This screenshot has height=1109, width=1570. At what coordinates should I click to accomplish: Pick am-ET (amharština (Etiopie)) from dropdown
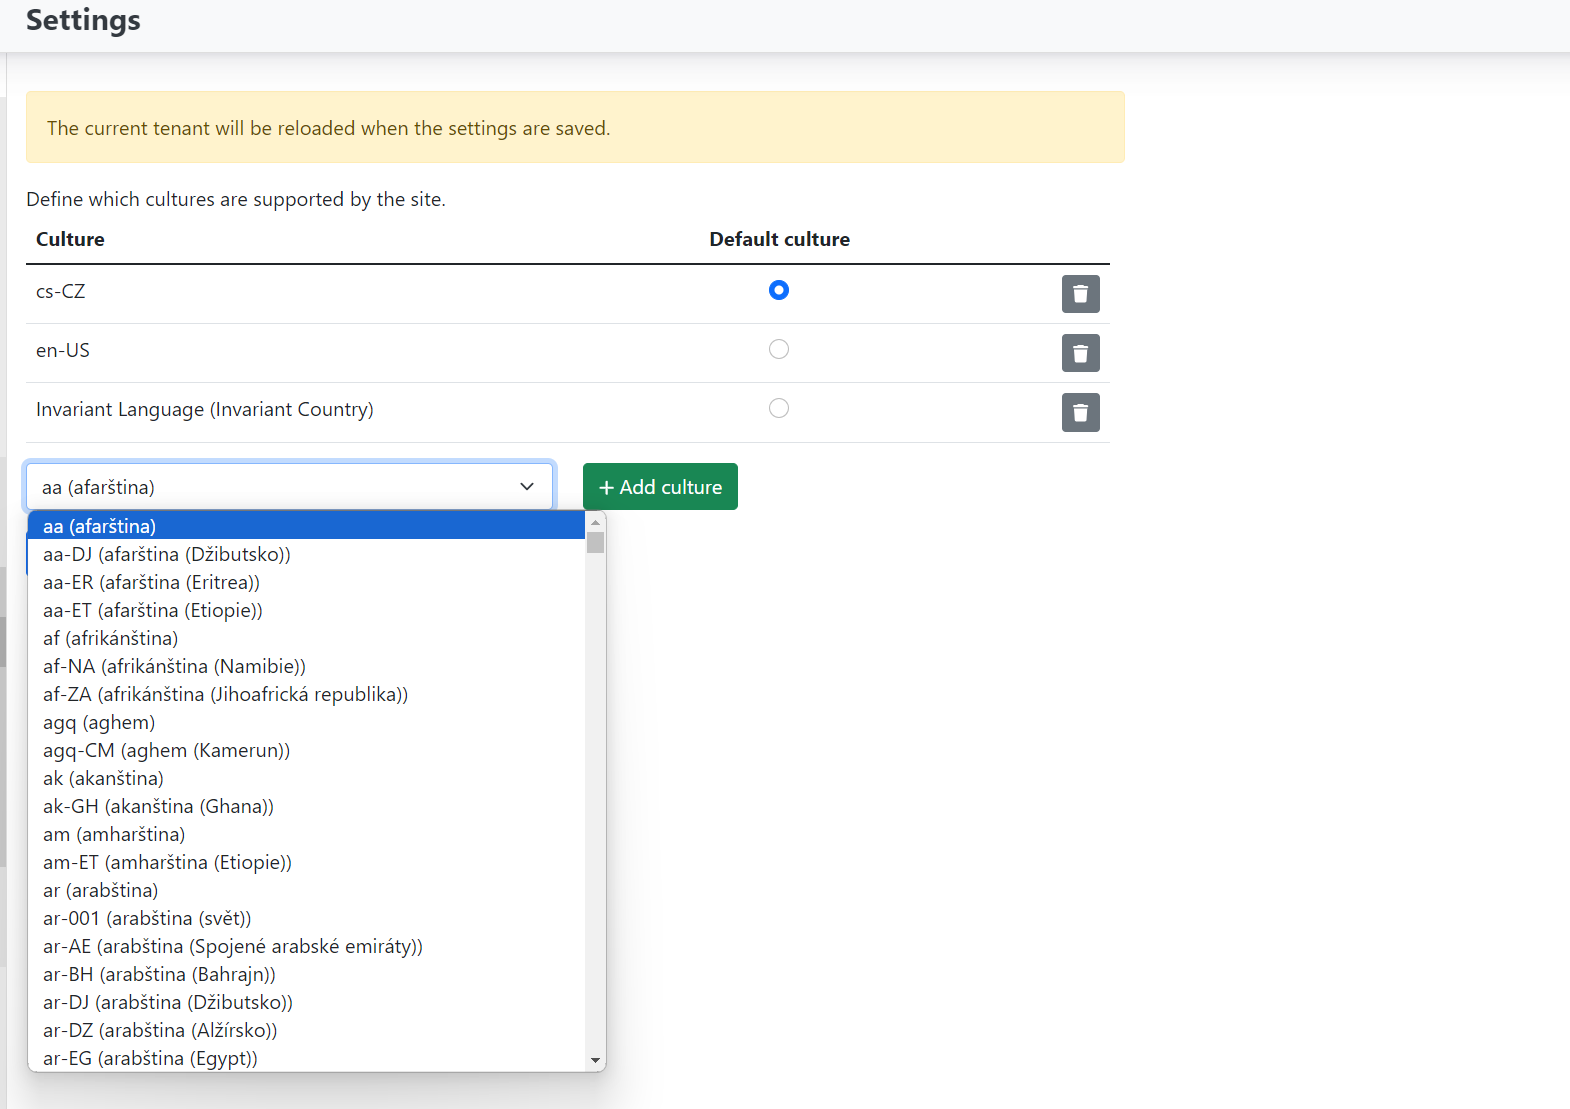pyautogui.click(x=167, y=862)
